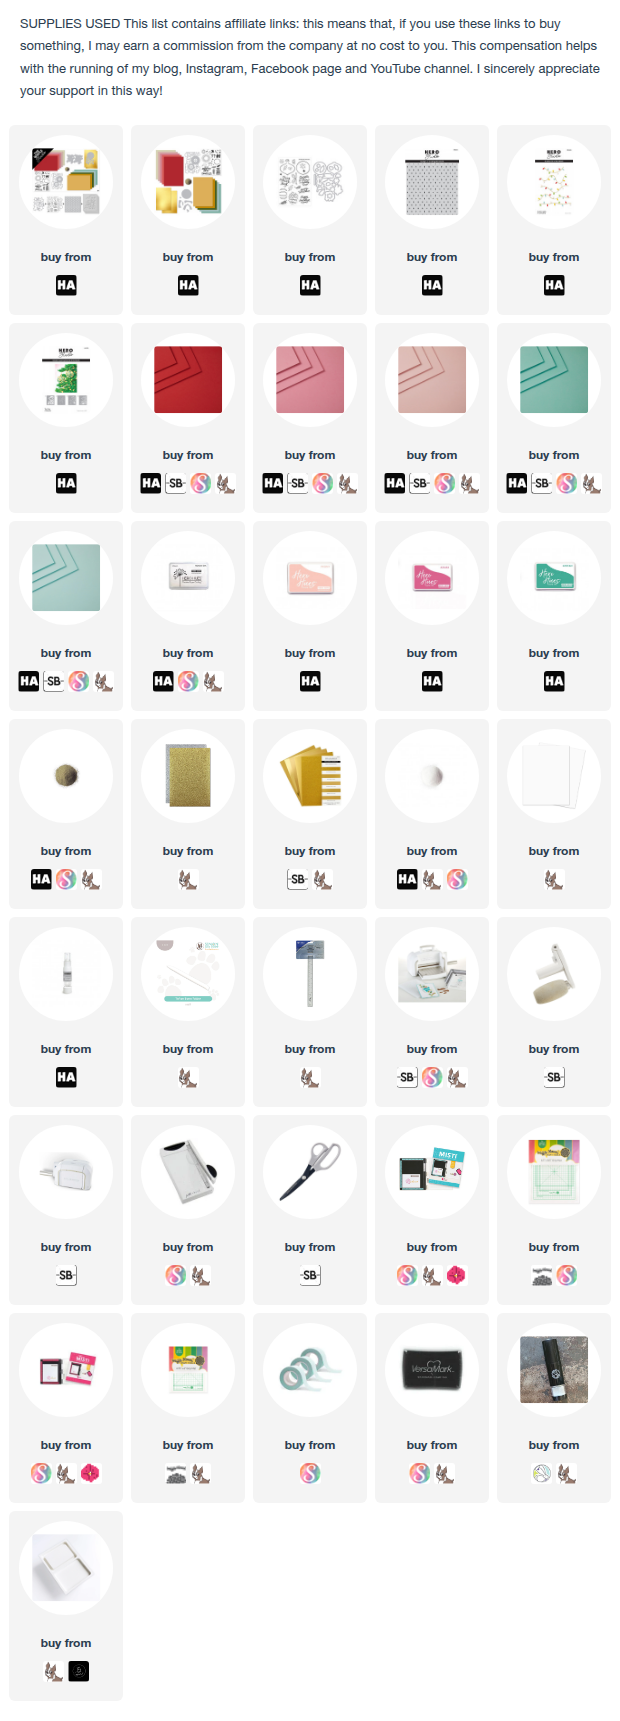
Task: Click the die-cutting machine product image
Action: click(432, 974)
